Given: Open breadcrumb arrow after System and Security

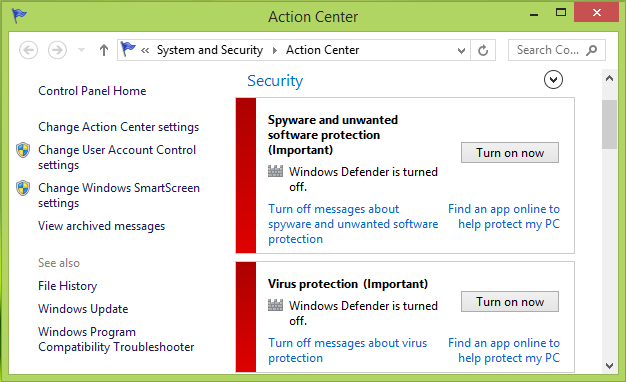Looking at the screenshot, I should tap(275, 50).
